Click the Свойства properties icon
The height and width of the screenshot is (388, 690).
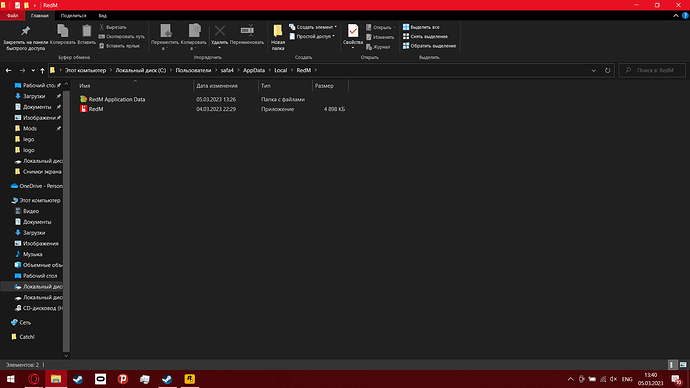coord(353,32)
